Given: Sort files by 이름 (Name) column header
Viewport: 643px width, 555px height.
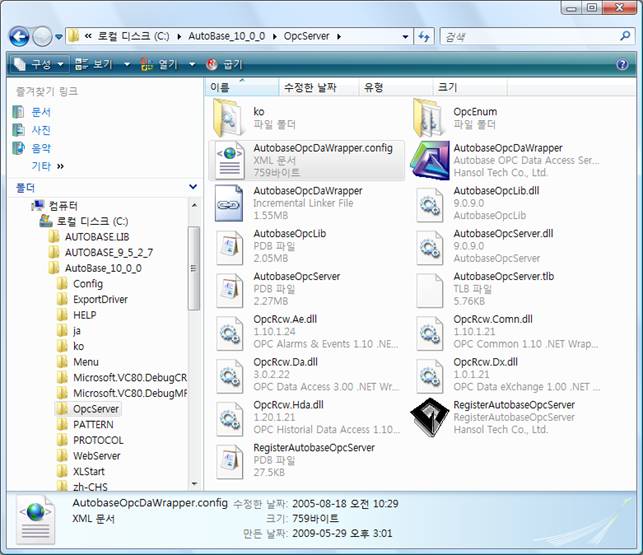Looking at the screenshot, I should [222, 88].
